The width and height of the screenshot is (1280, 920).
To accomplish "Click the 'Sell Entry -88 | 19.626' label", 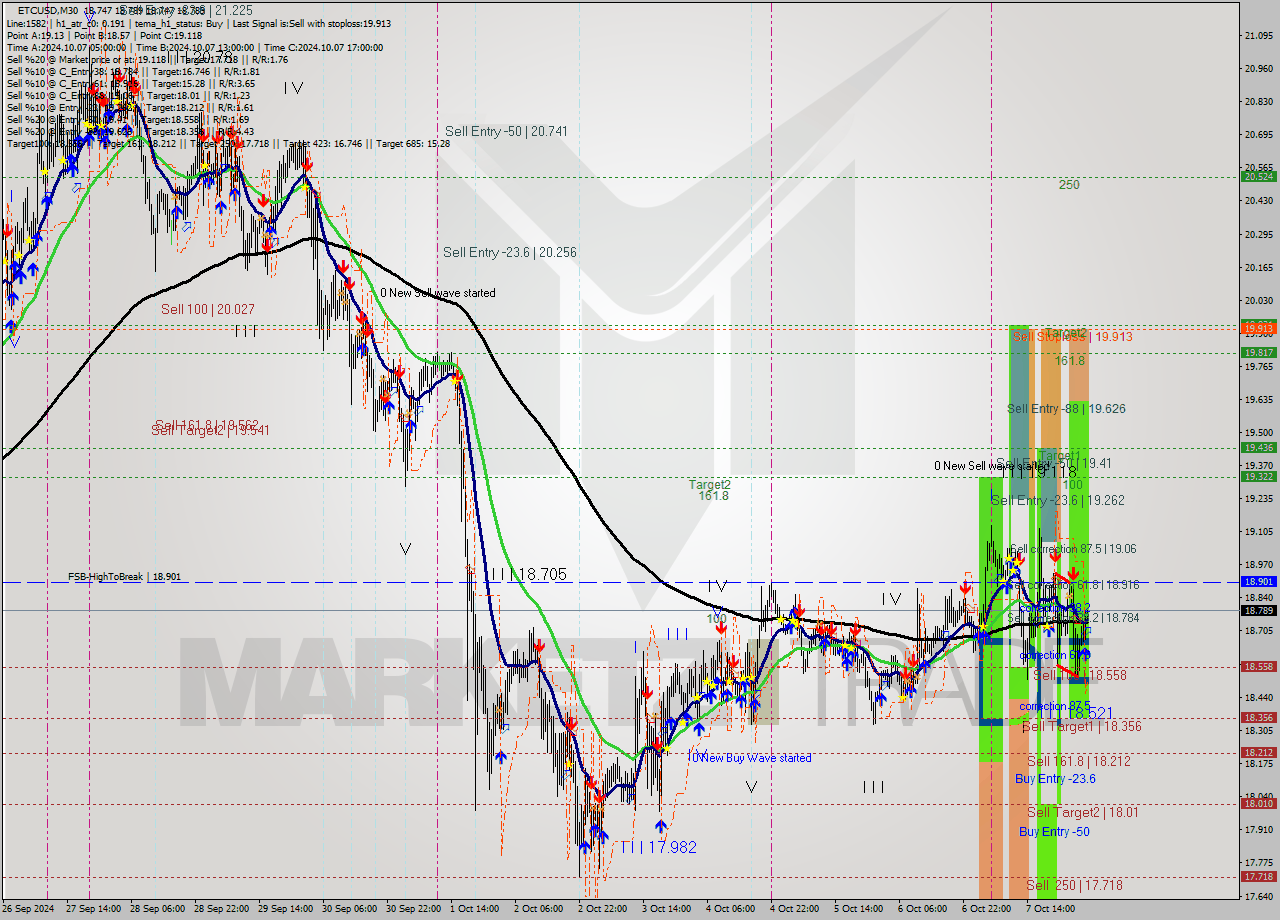I will pyautogui.click(x=1066, y=409).
